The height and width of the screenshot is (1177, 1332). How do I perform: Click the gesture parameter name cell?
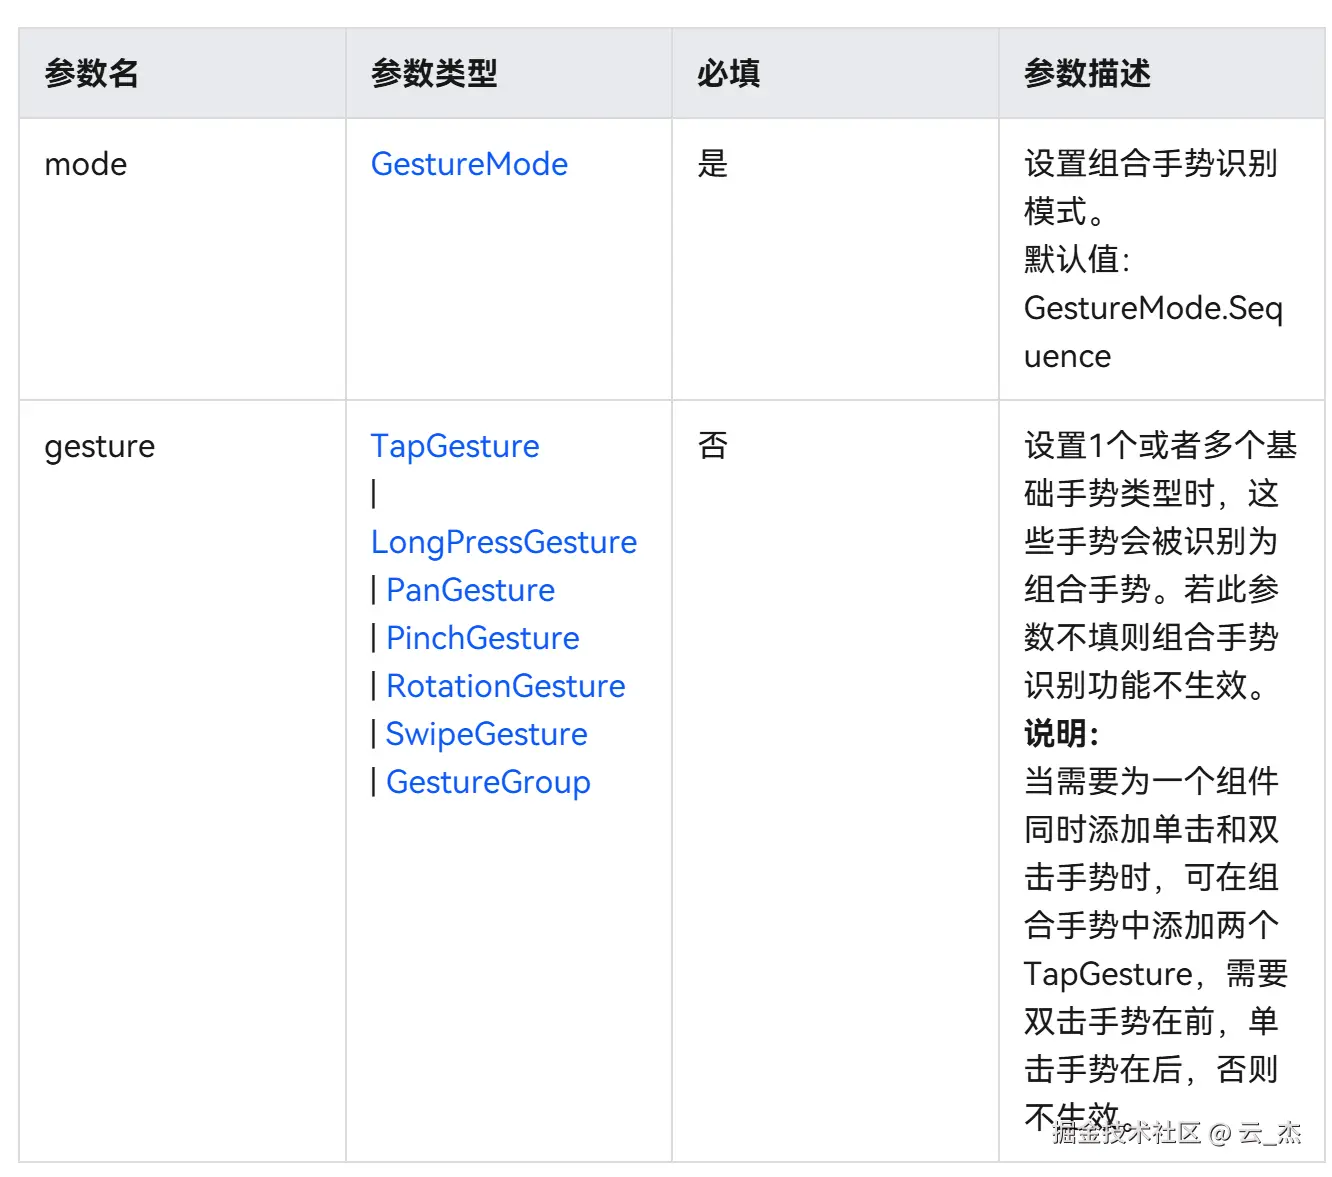[100, 446]
